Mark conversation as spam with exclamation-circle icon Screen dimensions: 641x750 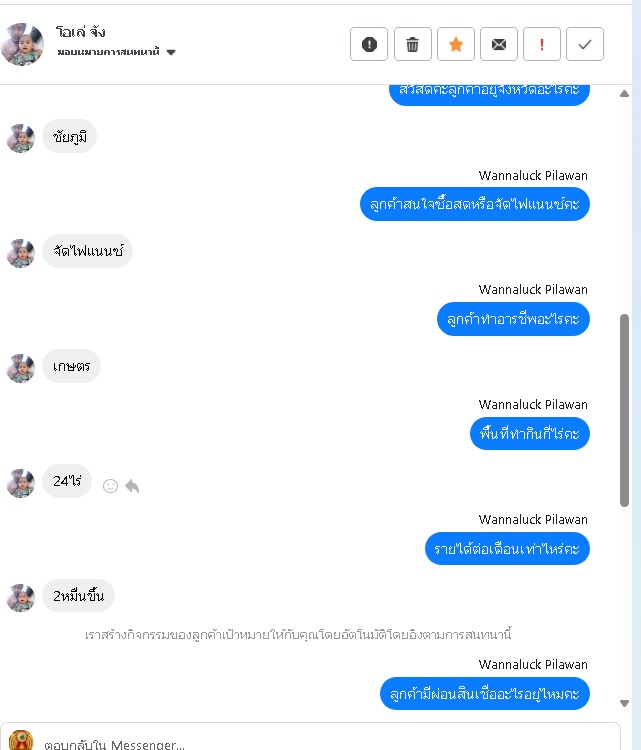point(369,44)
